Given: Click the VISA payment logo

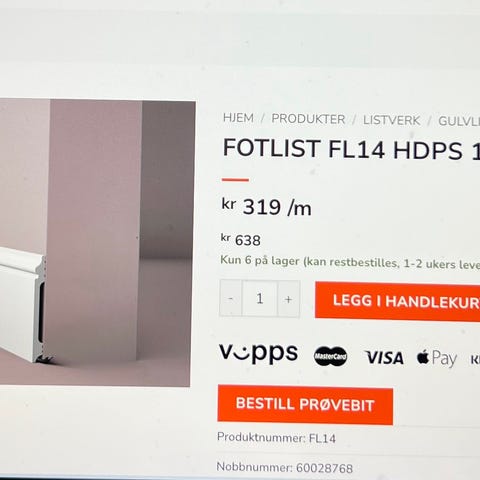Looking at the screenshot, I should pyautogui.click(x=384, y=358).
